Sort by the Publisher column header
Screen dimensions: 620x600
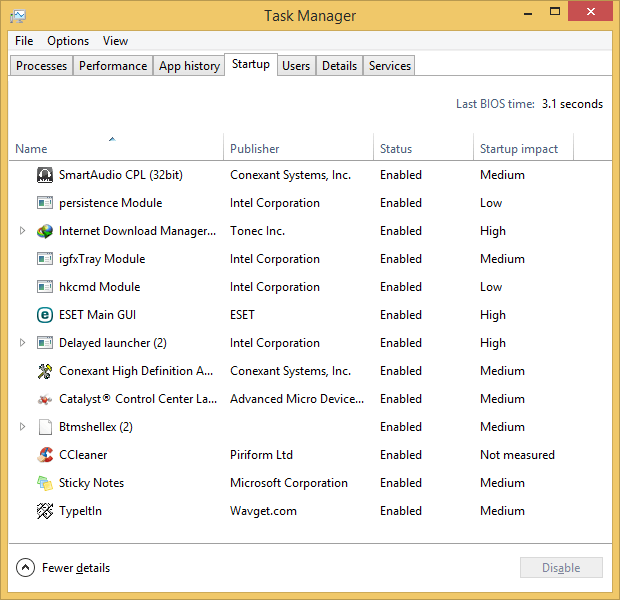point(299,147)
